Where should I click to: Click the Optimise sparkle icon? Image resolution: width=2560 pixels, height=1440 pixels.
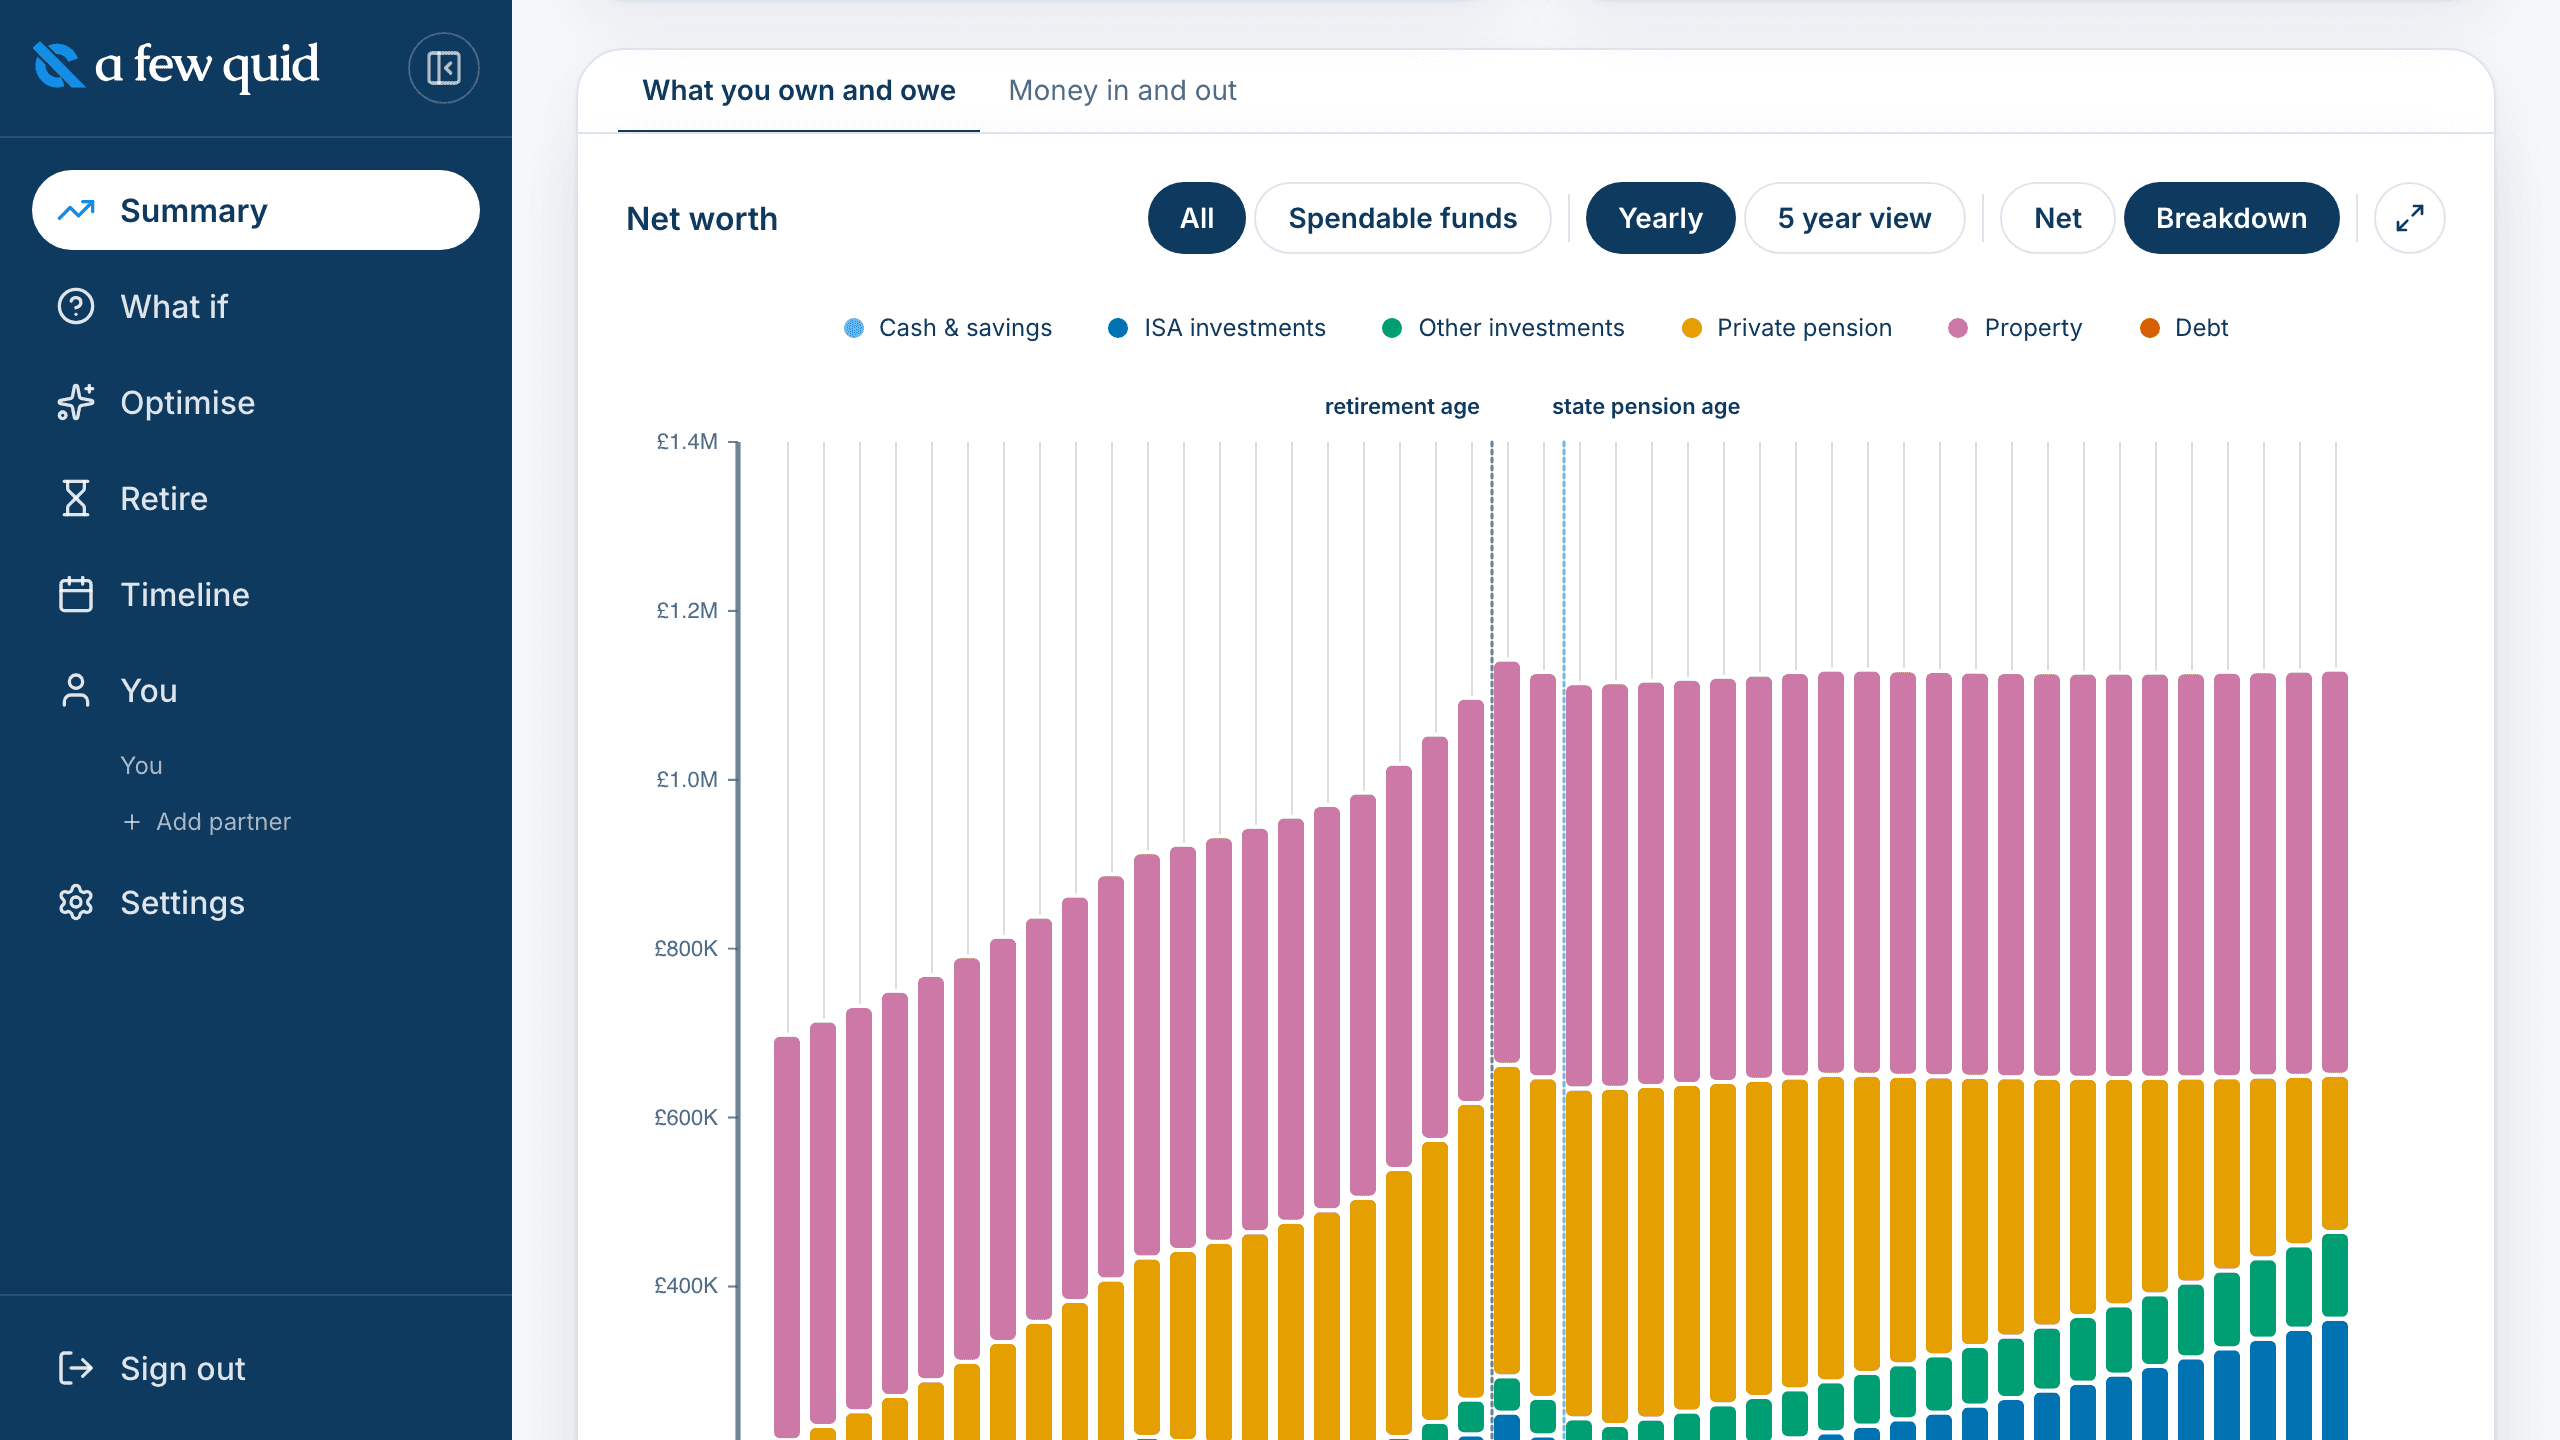[x=76, y=402]
